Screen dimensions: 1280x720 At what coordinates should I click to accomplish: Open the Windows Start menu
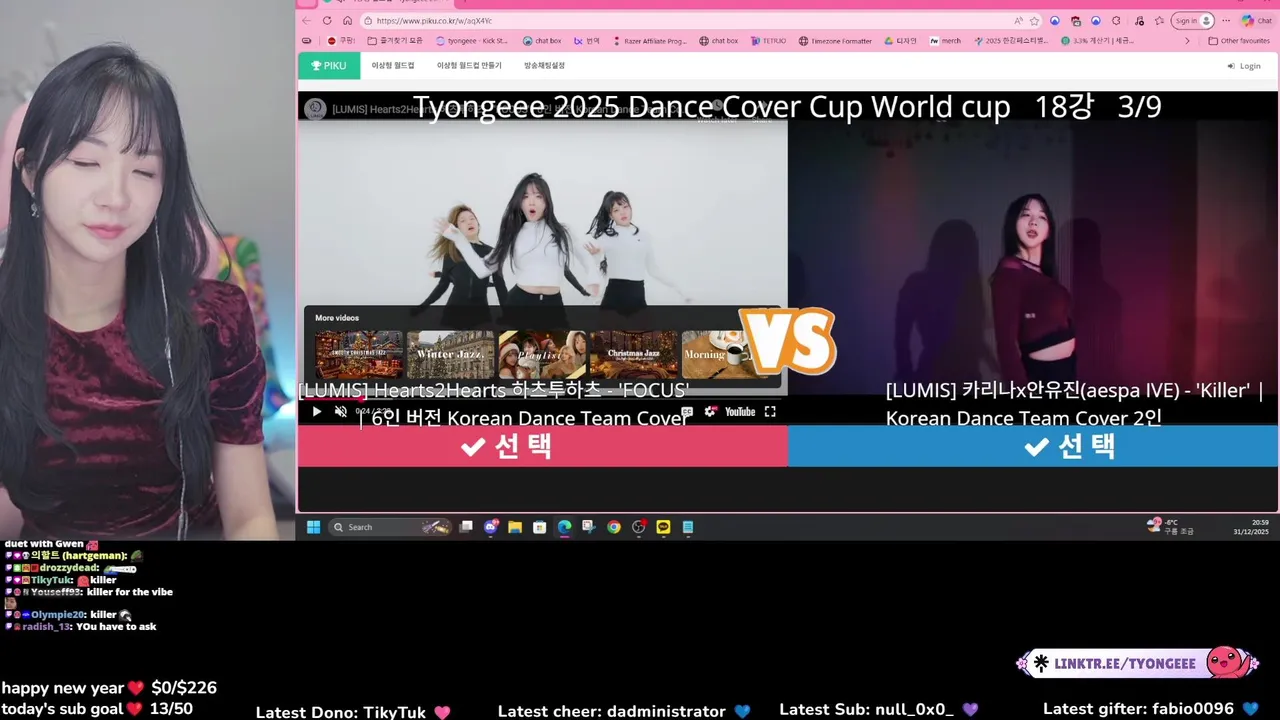pos(313,527)
